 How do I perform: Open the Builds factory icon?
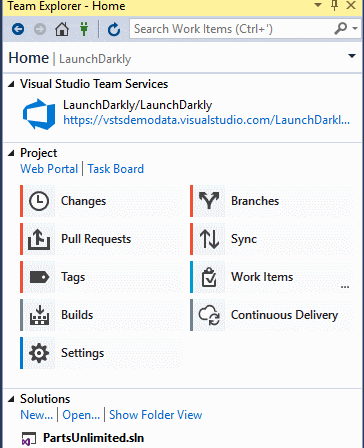pos(39,315)
